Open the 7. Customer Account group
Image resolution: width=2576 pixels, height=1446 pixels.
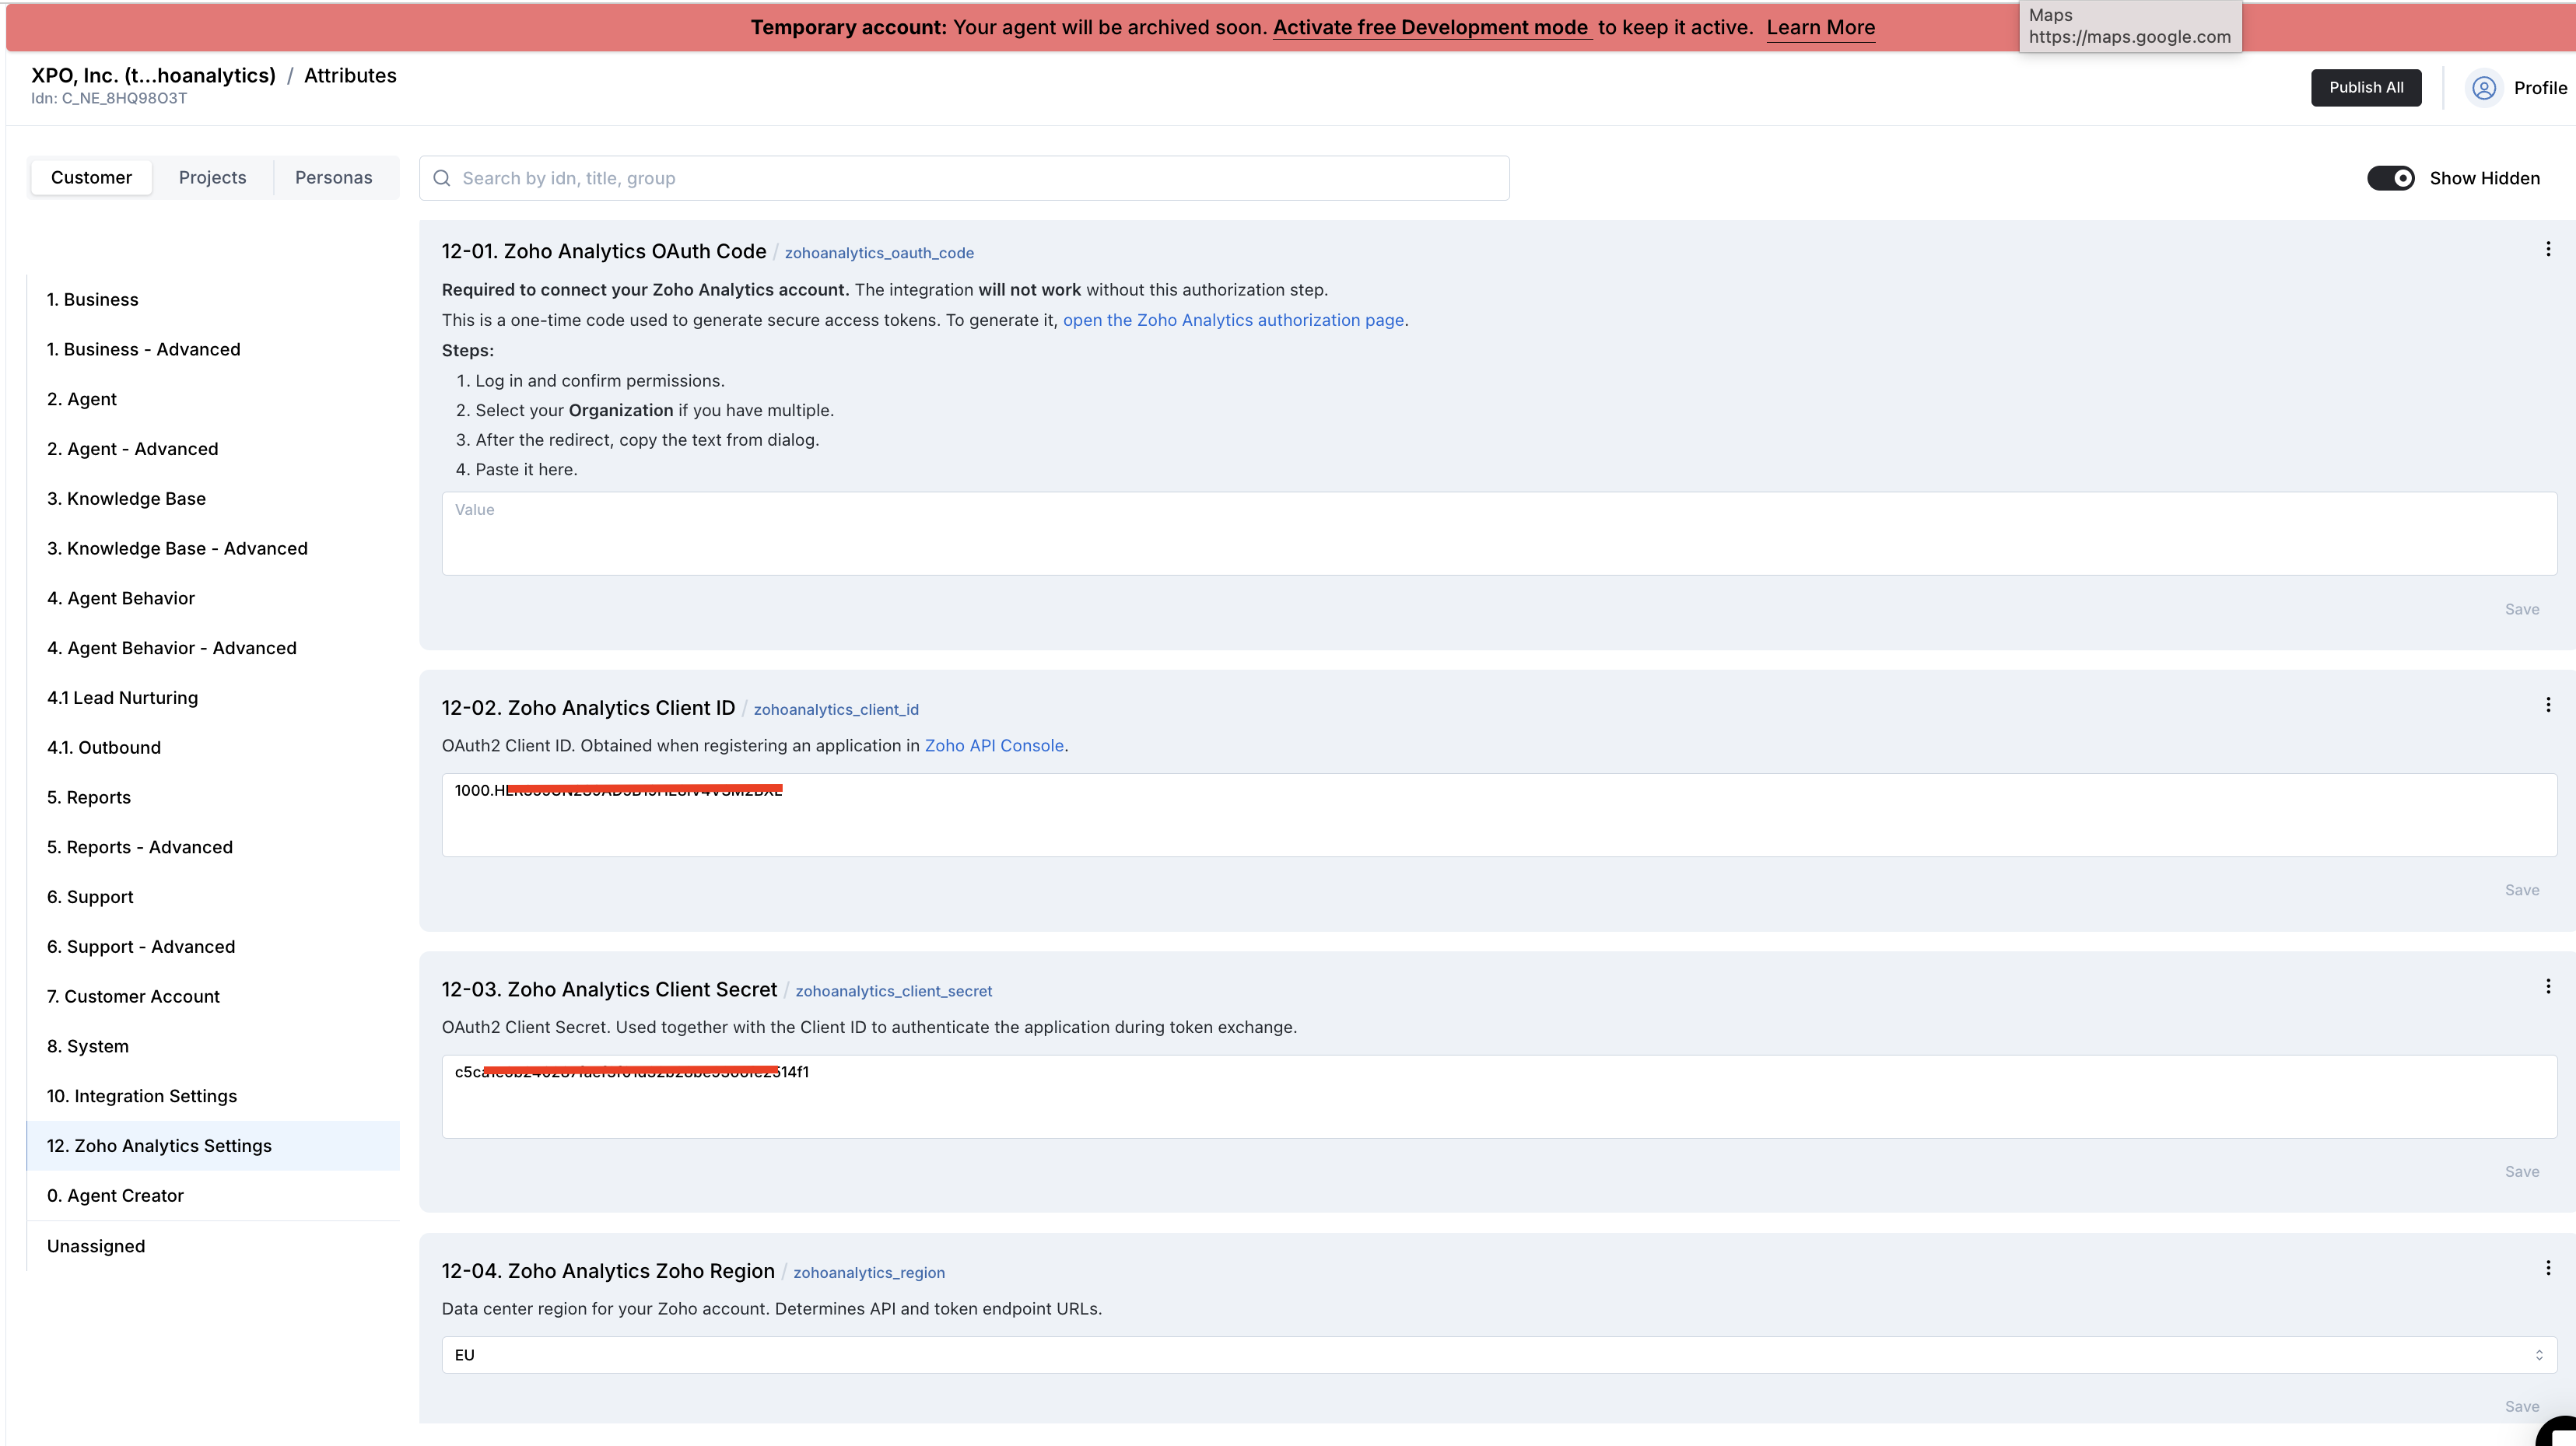click(x=213, y=997)
